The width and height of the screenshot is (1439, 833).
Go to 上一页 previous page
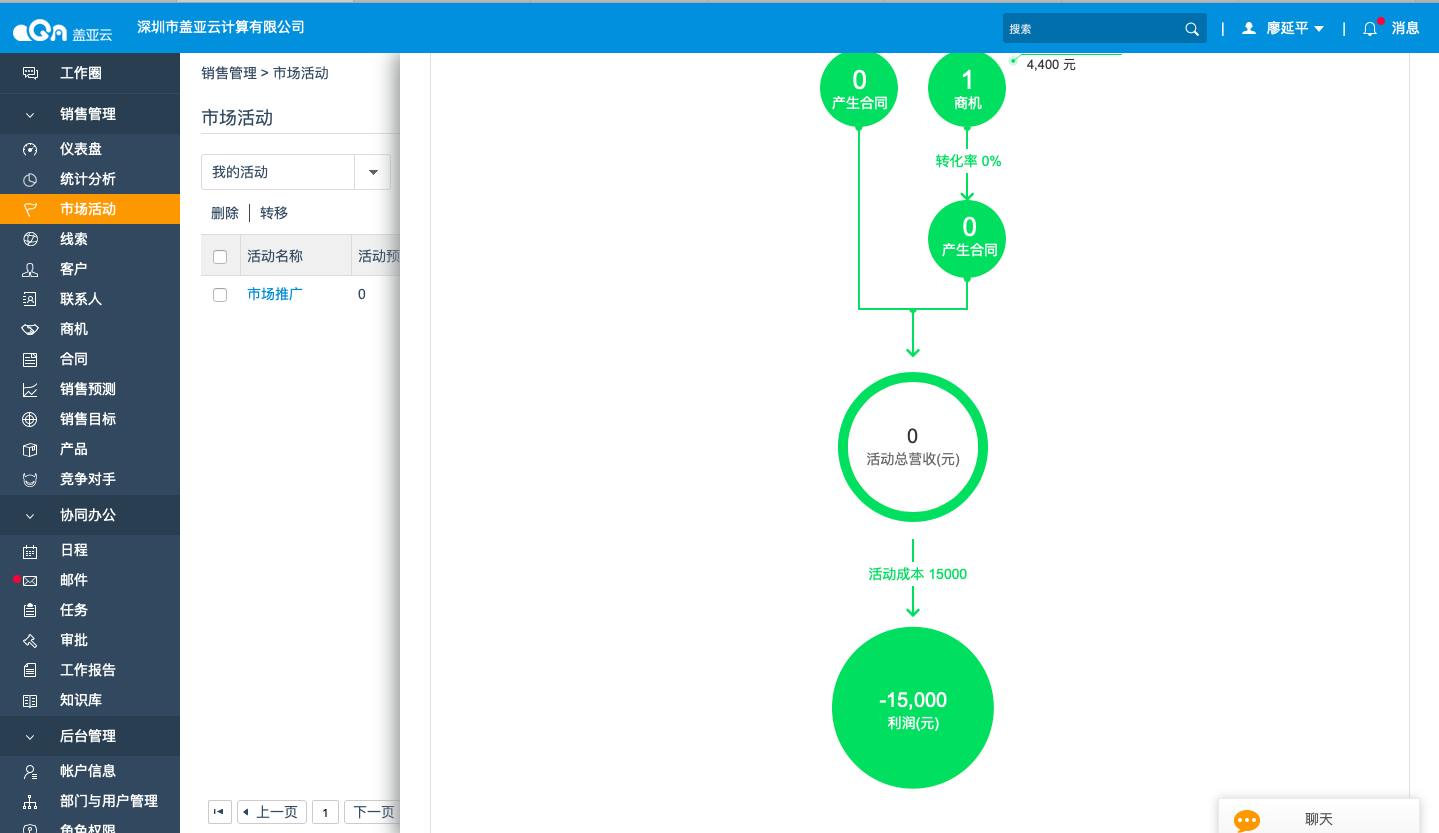point(271,812)
